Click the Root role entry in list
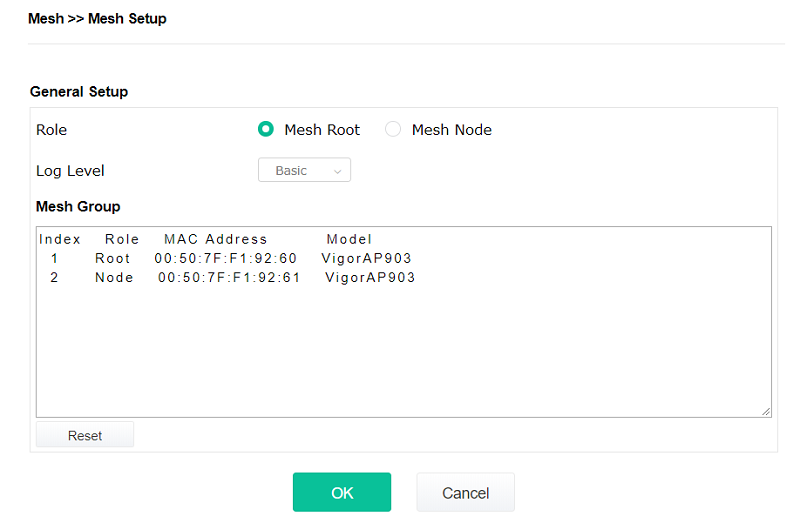This screenshot has width=800, height=523. 113,259
